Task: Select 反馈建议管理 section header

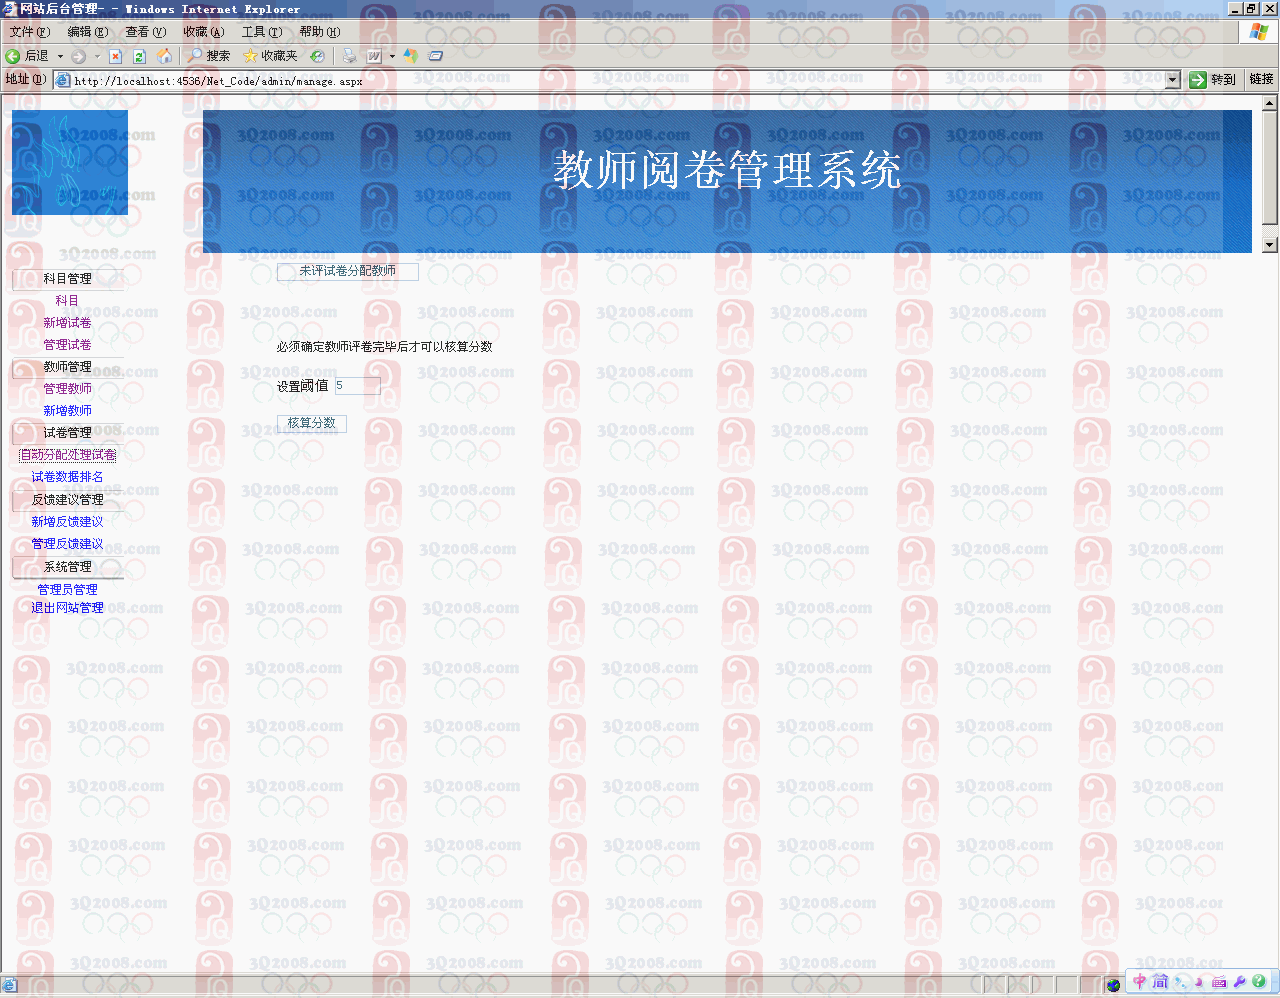Action: (67, 500)
